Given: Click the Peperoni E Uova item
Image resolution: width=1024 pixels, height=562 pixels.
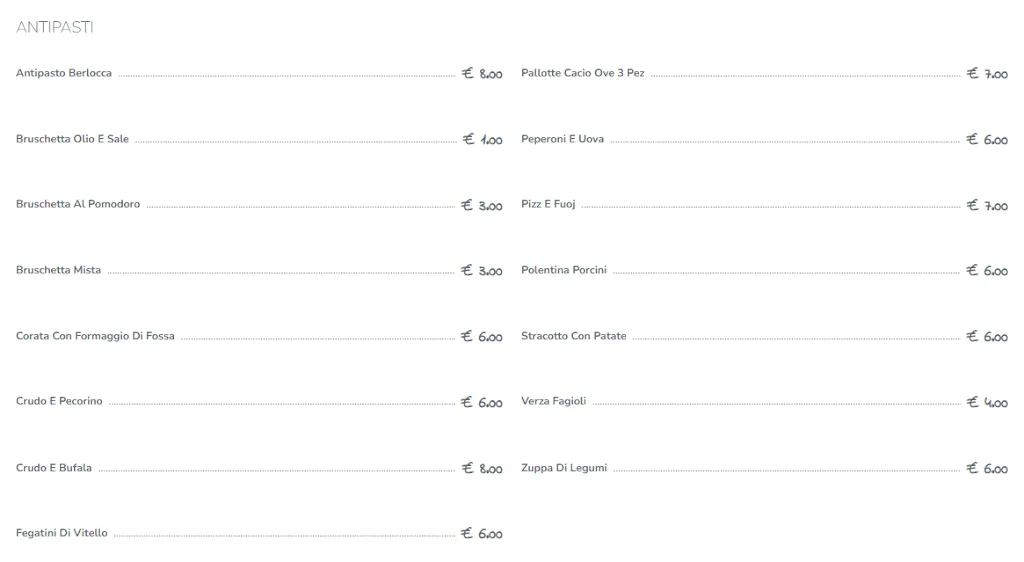Looking at the screenshot, I should (562, 139).
